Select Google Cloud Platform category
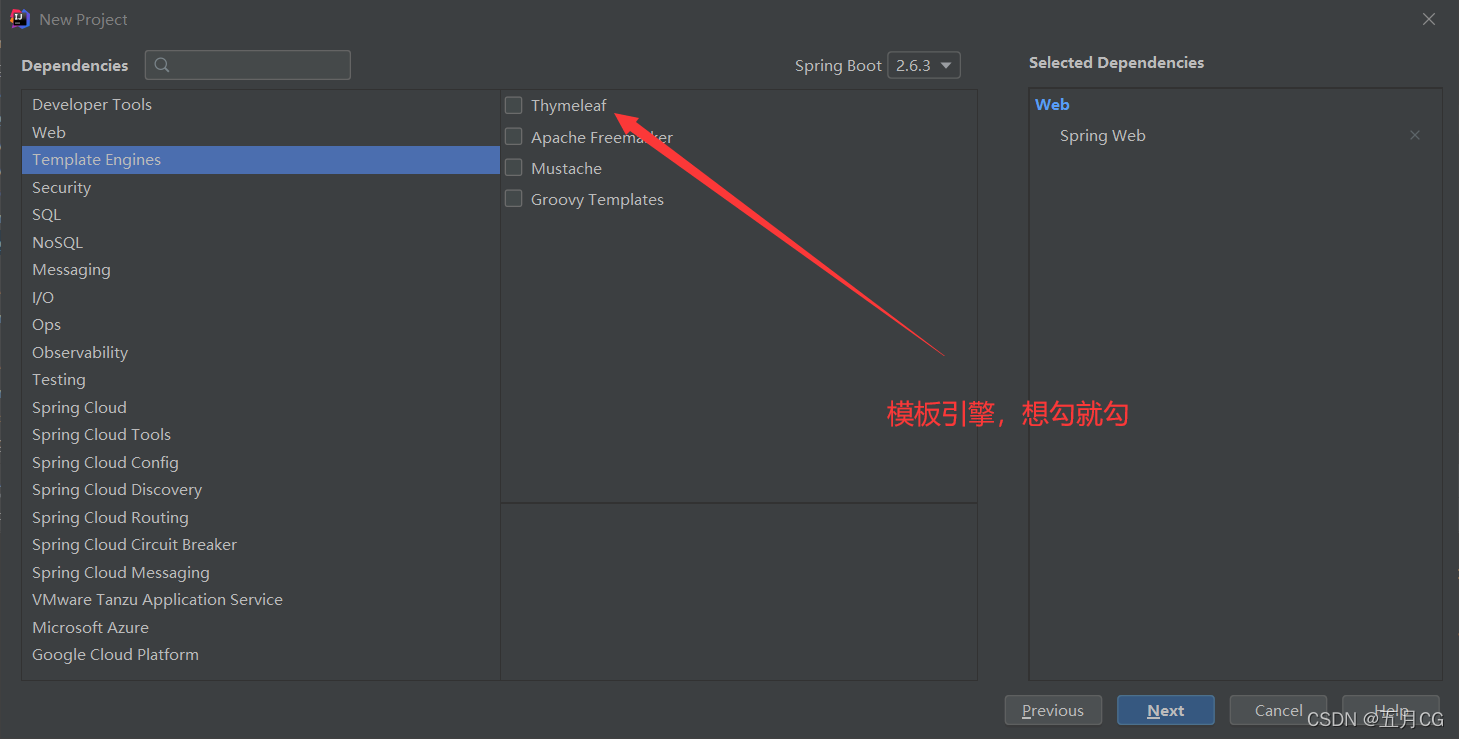The height and width of the screenshot is (739, 1459). tap(260, 655)
